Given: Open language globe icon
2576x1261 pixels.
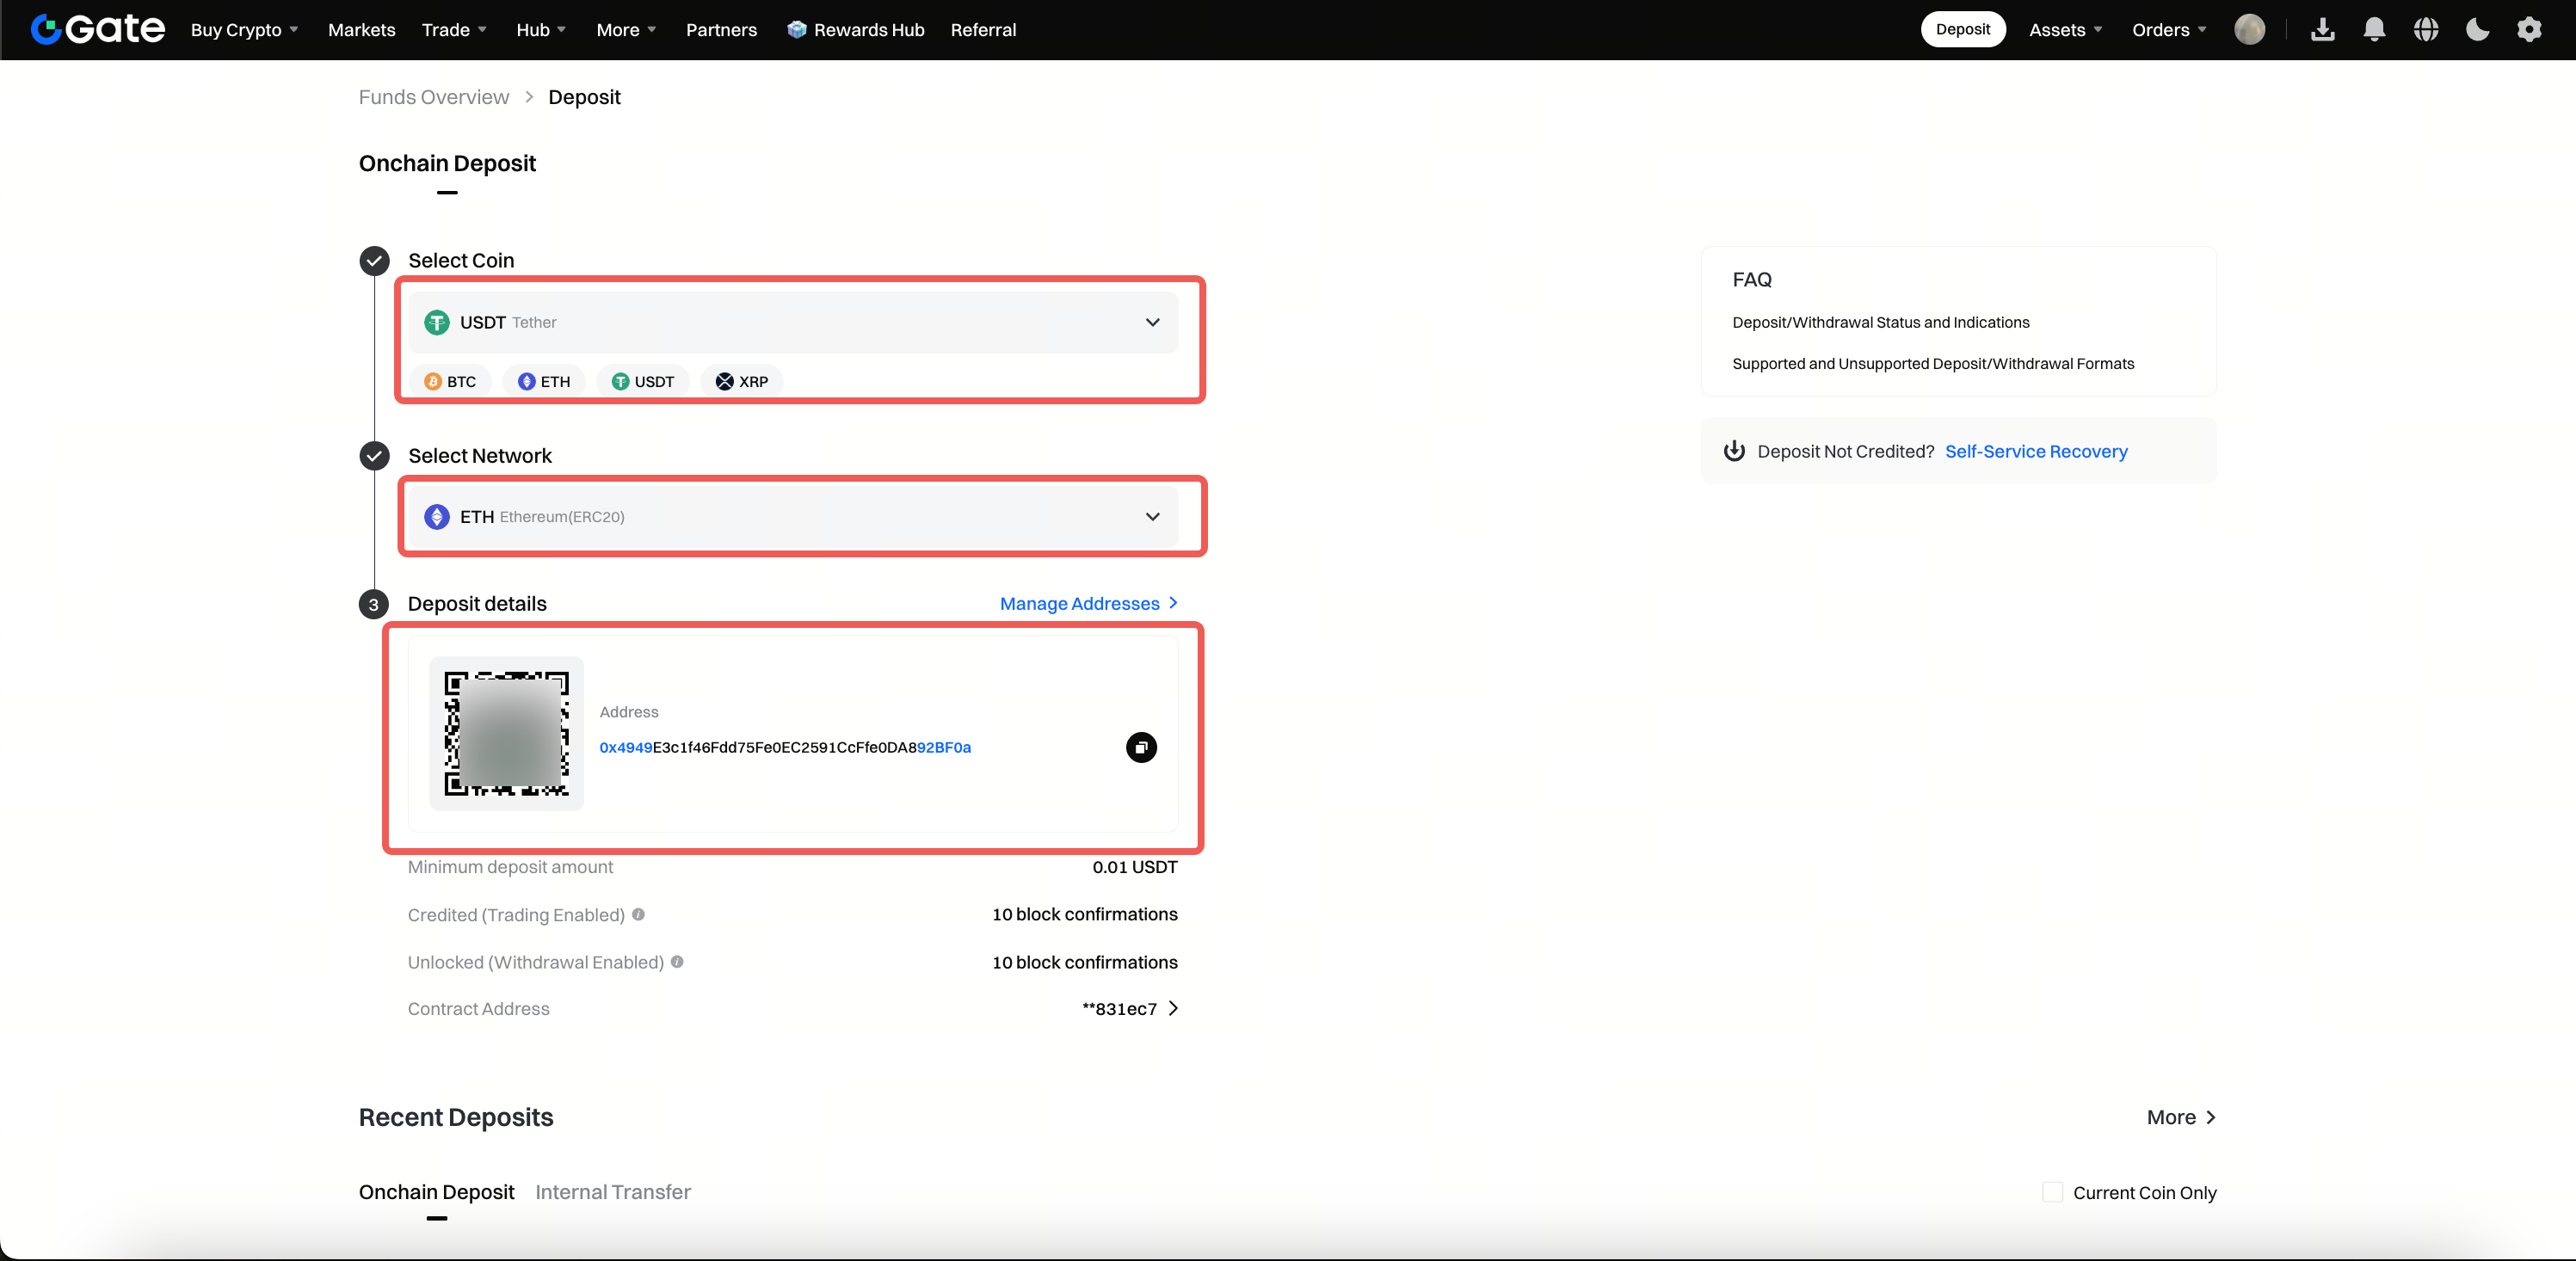Looking at the screenshot, I should (2426, 30).
